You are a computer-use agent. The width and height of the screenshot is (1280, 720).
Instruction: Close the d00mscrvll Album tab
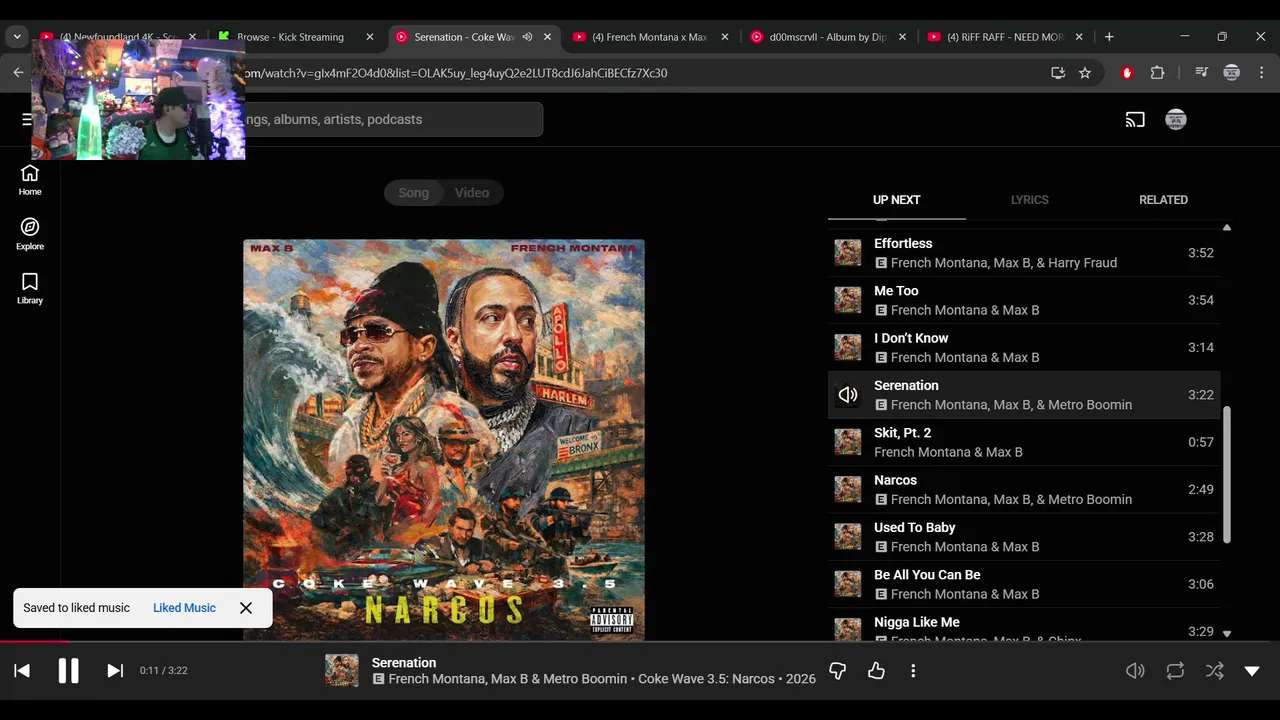point(902,37)
